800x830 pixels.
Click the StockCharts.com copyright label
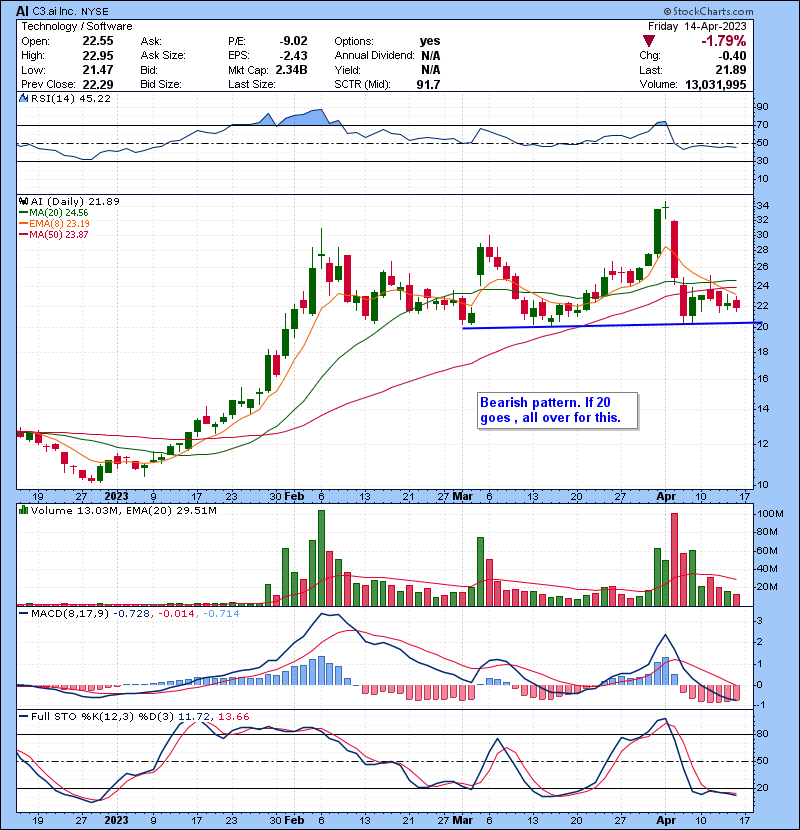[708, 11]
